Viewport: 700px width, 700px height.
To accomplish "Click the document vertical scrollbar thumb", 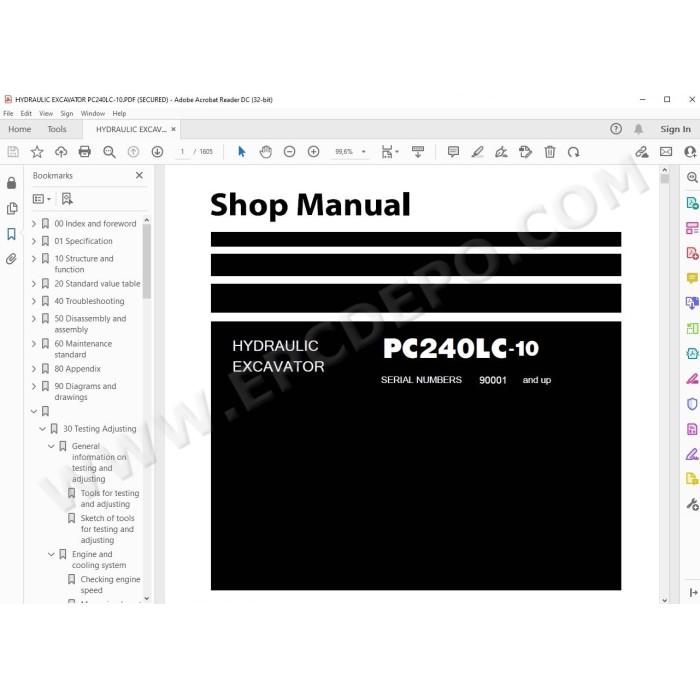I will coord(665,179).
